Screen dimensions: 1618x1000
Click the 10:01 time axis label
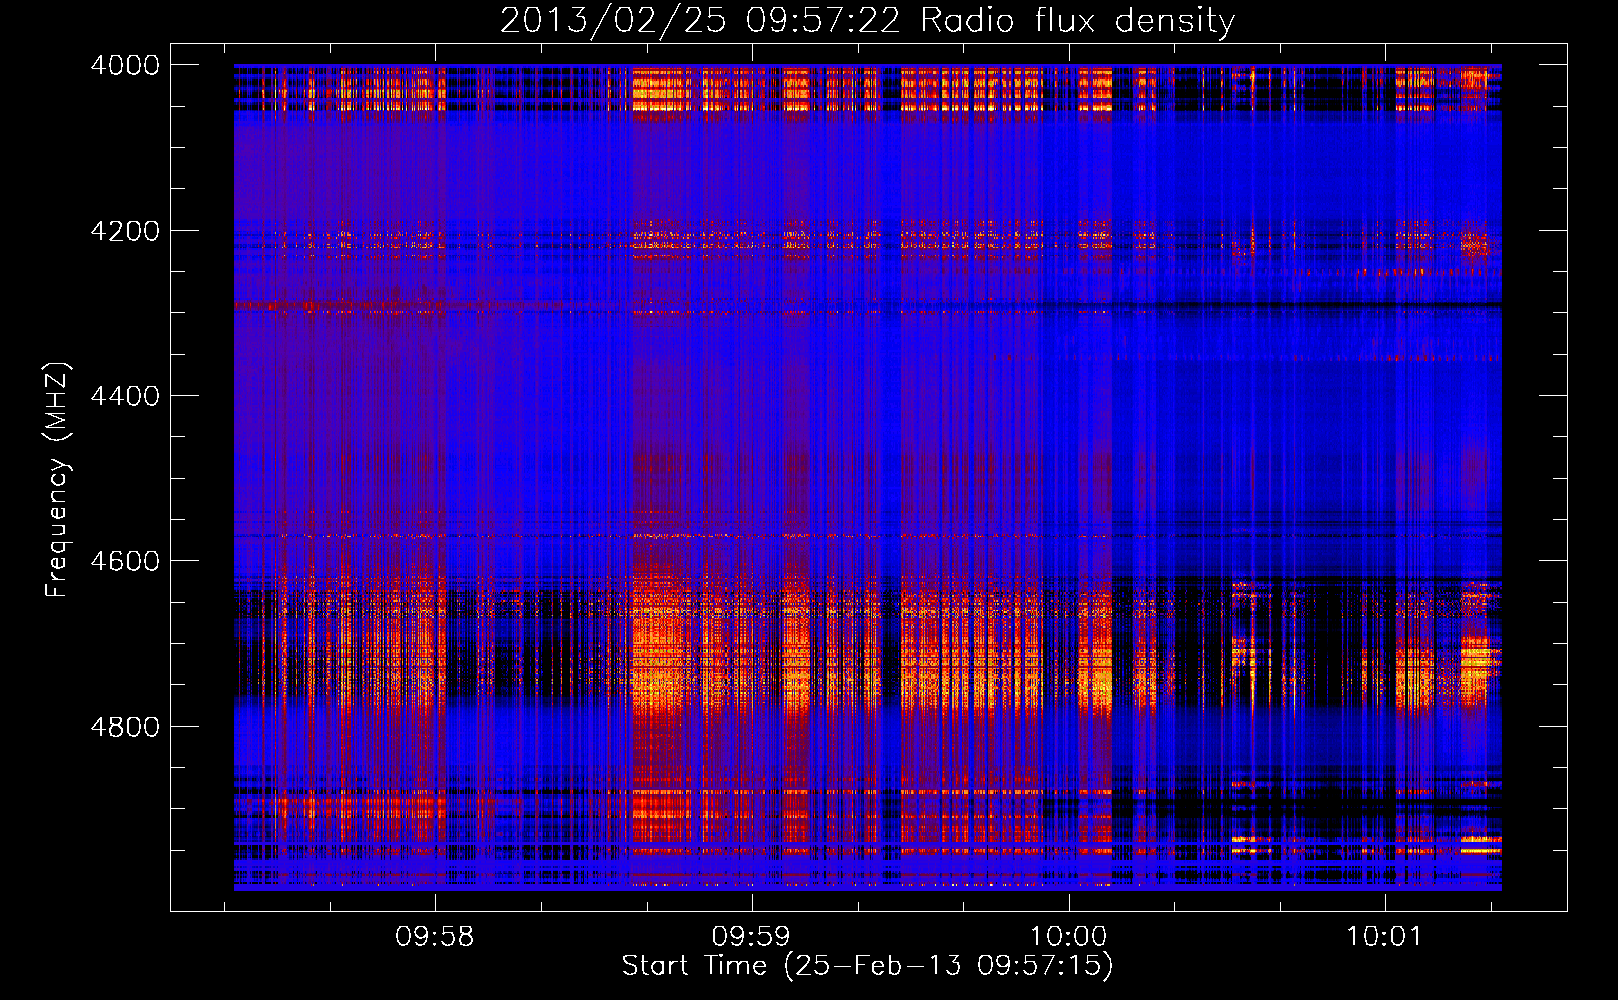click(1384, 937)
